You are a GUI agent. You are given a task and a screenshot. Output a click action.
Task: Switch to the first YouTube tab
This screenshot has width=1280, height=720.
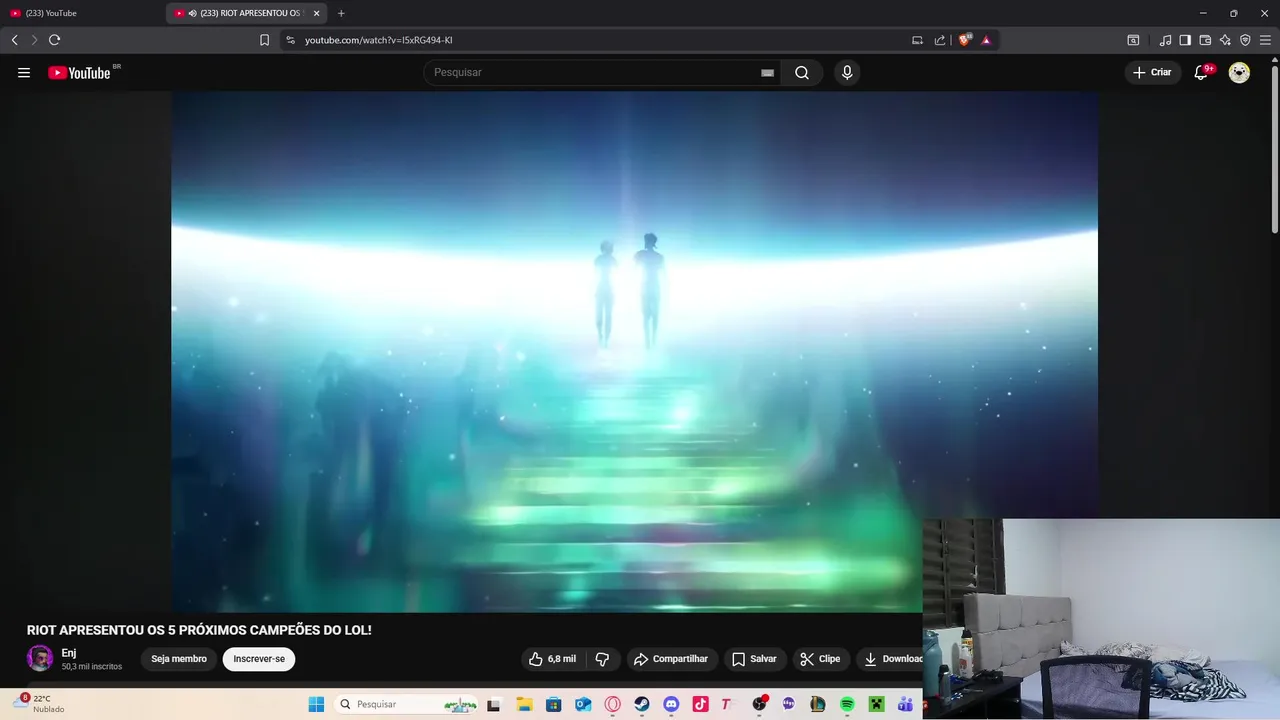[x=82, y=13]
